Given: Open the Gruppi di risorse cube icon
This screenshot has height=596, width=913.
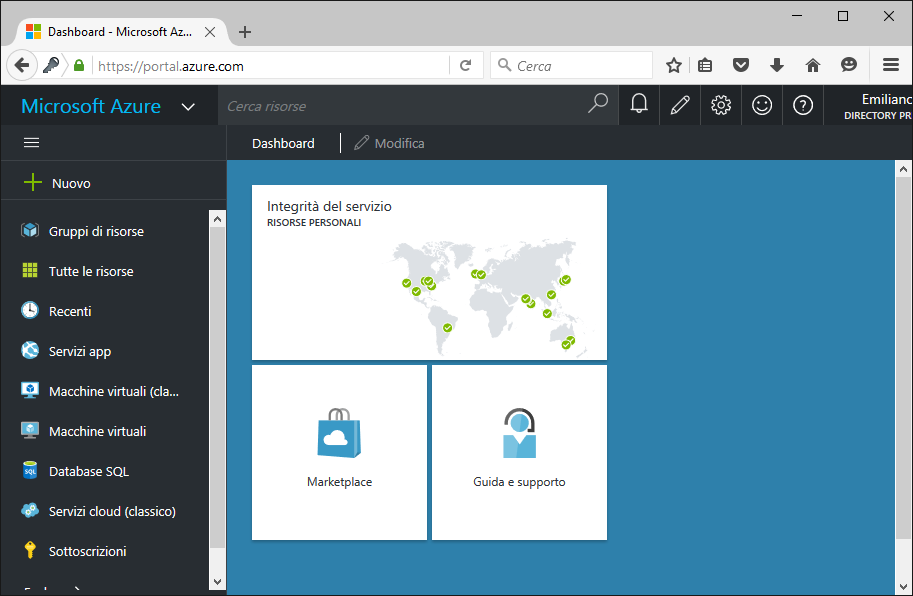Looking at the screenshot, I should (30, 230).
